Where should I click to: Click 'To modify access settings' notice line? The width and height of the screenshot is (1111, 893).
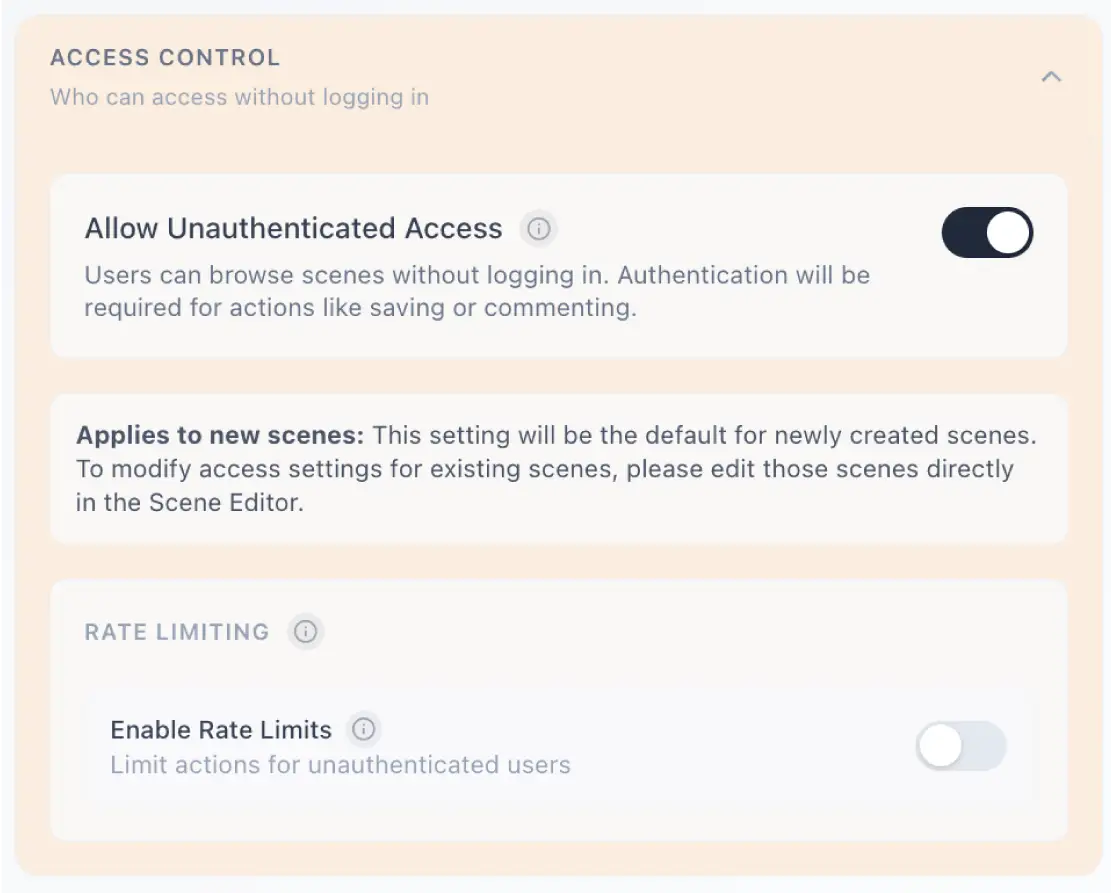545,469
